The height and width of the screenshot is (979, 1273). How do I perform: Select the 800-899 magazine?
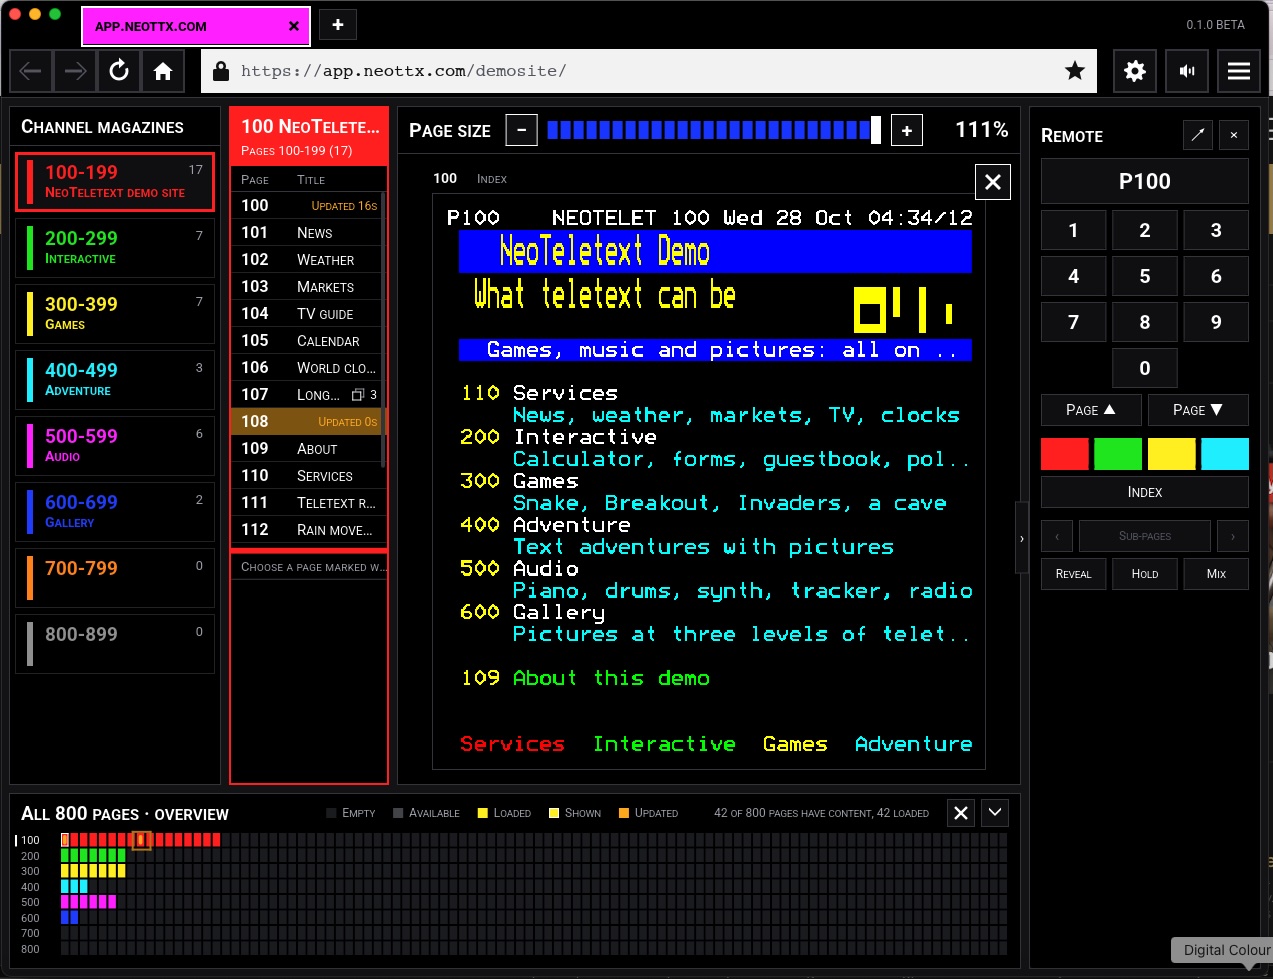pyautogui.click(x=115, y=644)
